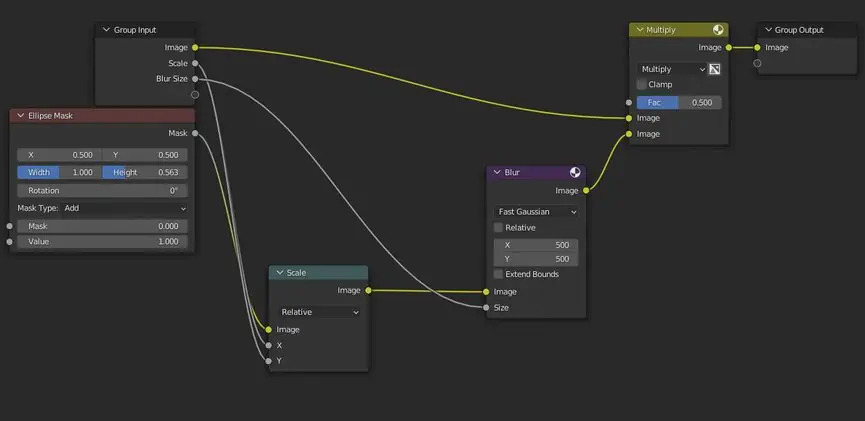Open the Fast Gaussian filter type dropdown
This screenshot has height=421, width=865.
(536, 212)
